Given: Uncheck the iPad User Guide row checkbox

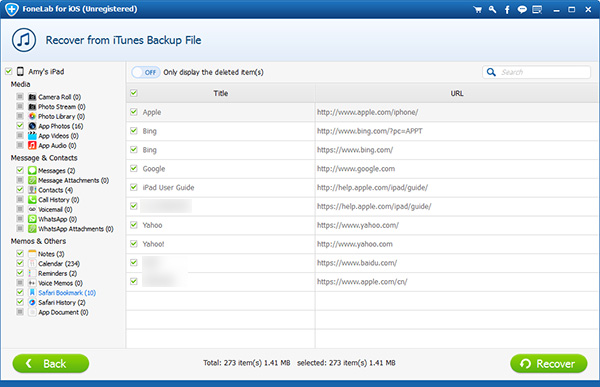Looking at the screenshot, I should tap(134, 187).
